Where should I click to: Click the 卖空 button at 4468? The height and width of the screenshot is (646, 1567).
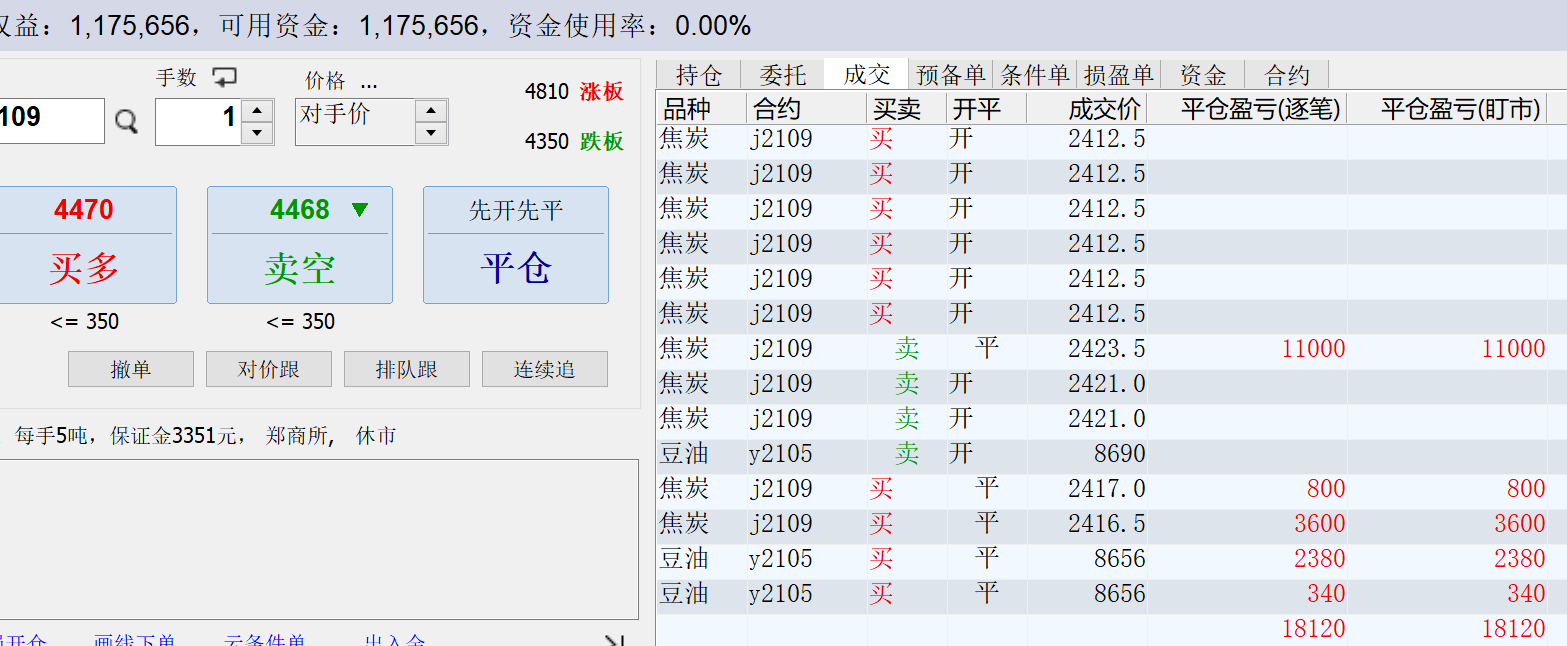pos(300,245)
